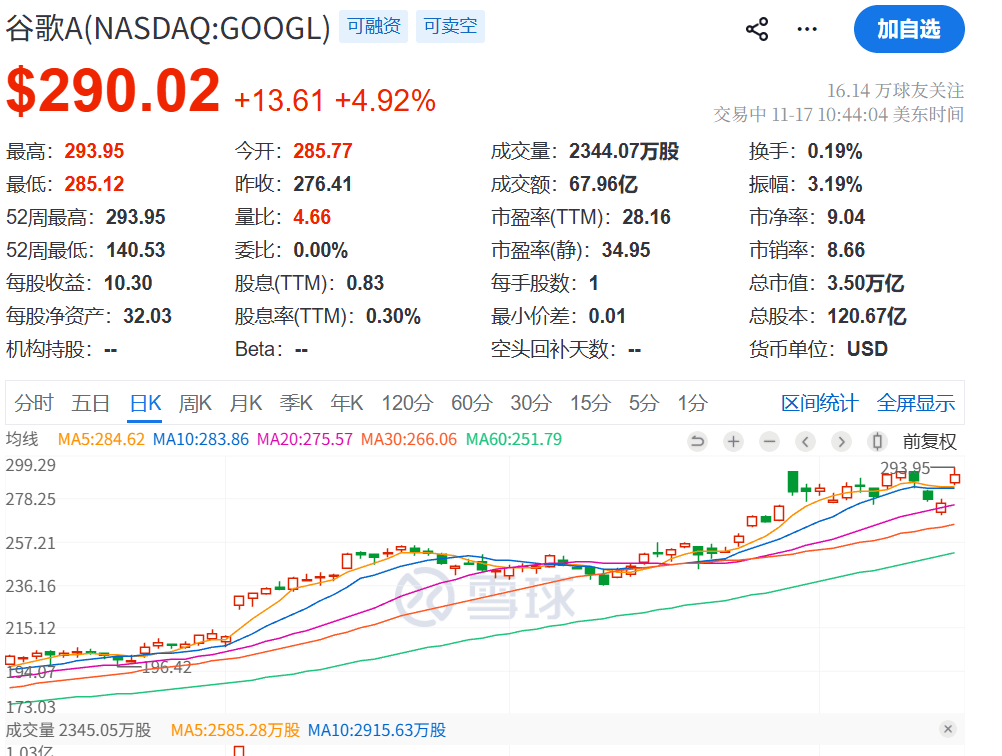This screenshot has width=1002, height=756.
Task: Zoom out the chart with minus icon
Action: pos(769,441)
